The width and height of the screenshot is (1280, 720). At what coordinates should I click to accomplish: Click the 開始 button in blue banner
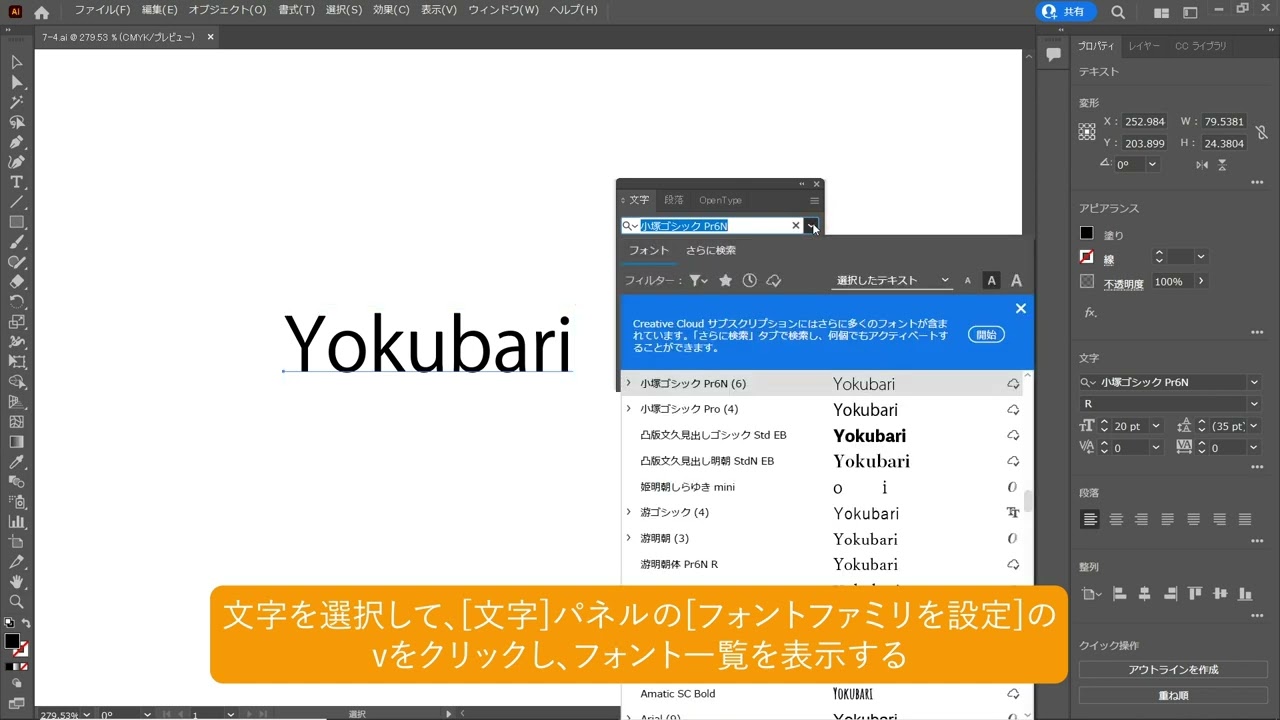point(986,335)
